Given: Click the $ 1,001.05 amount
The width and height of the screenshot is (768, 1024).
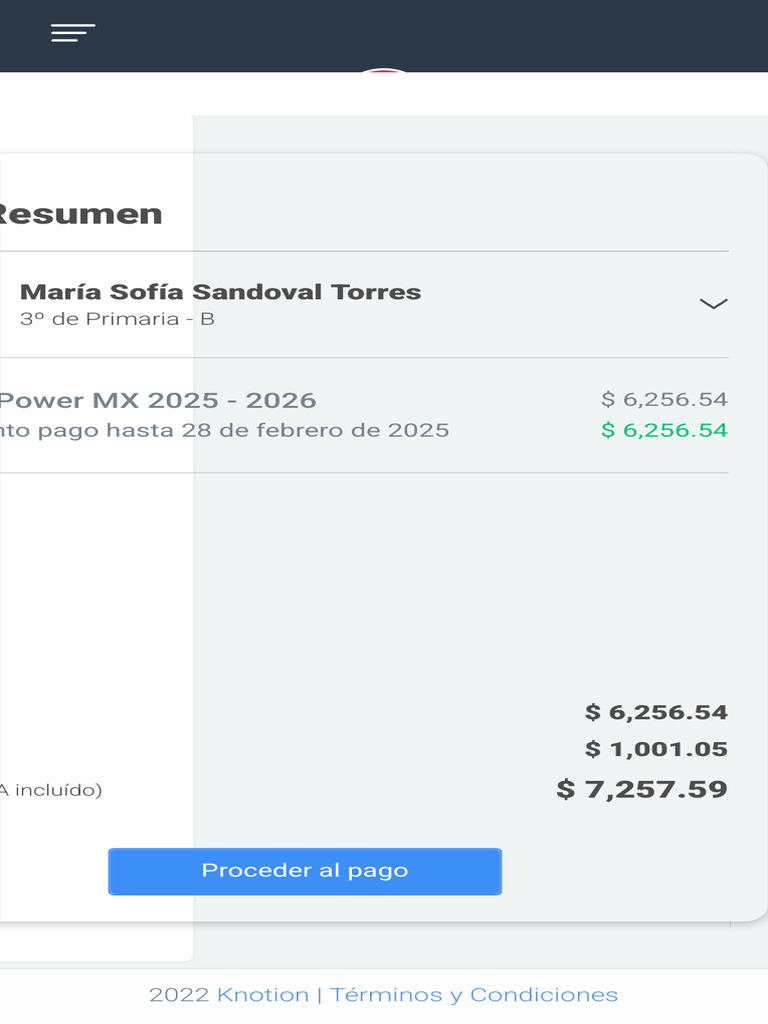Looking at the screenshot, I should tap(656, 749).
